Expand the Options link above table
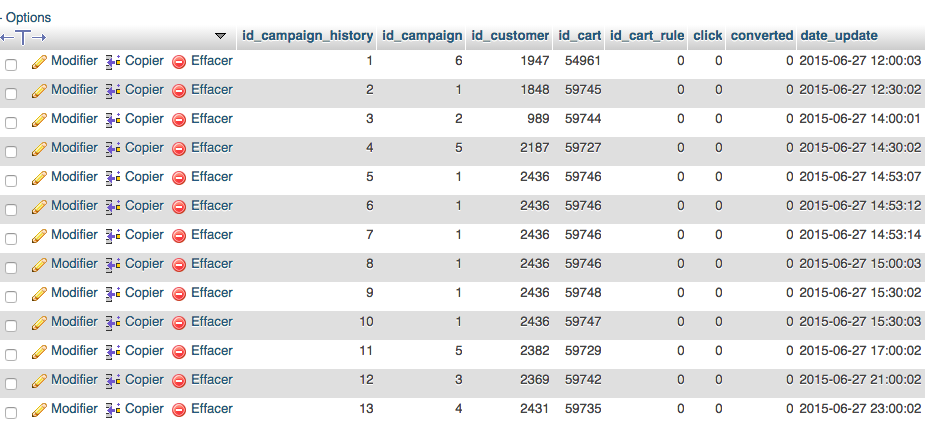 point(28,17)
